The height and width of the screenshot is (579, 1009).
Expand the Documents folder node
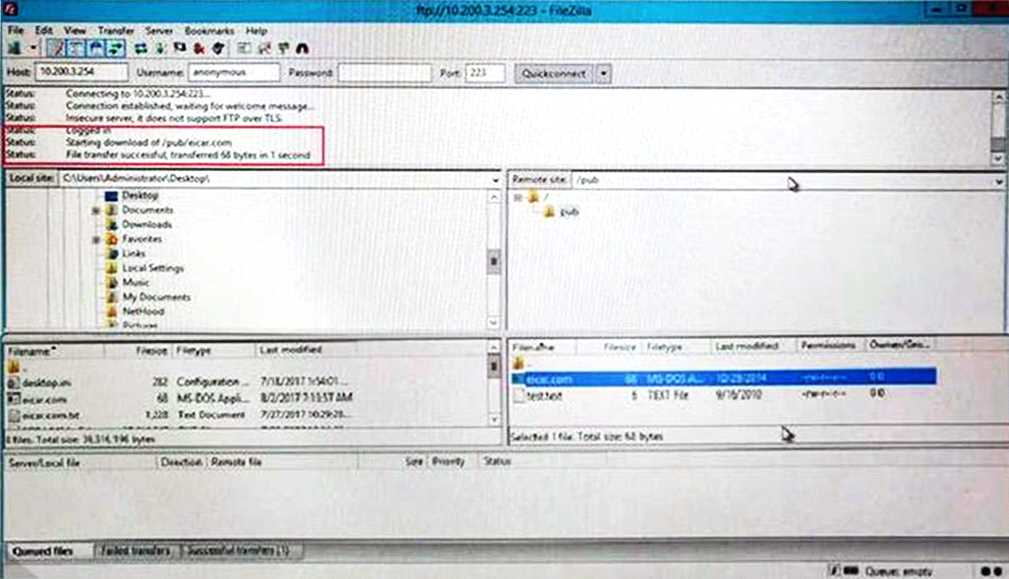[x=96, y=210]
